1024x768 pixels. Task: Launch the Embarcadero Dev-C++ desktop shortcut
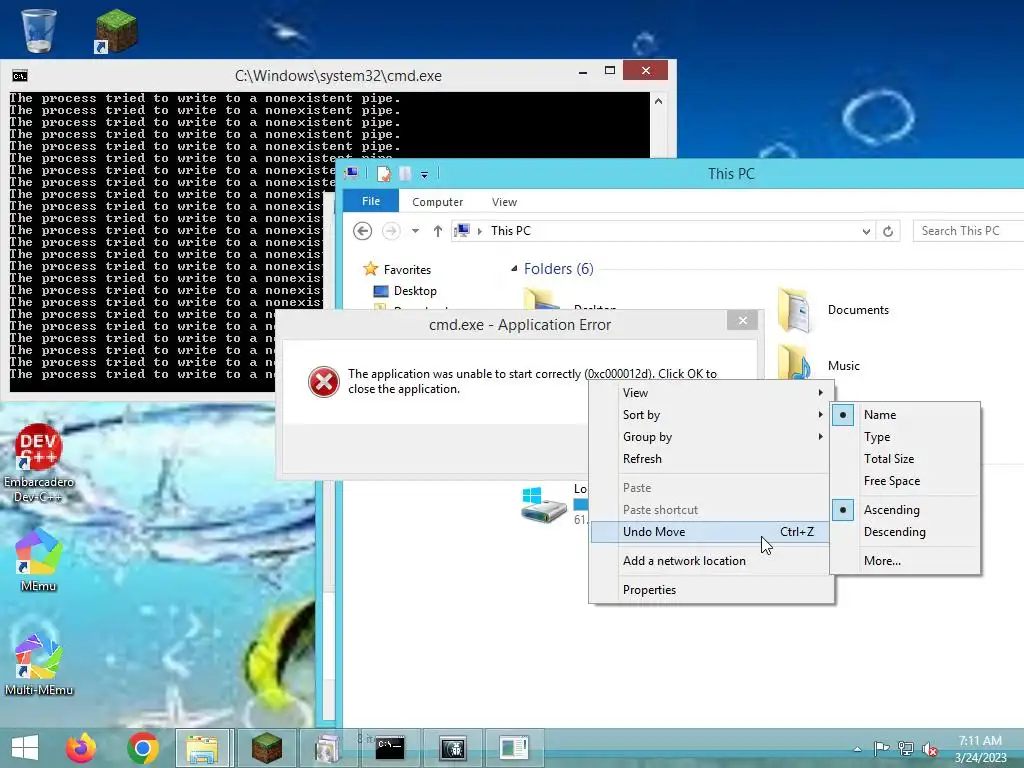coord(39,463)
